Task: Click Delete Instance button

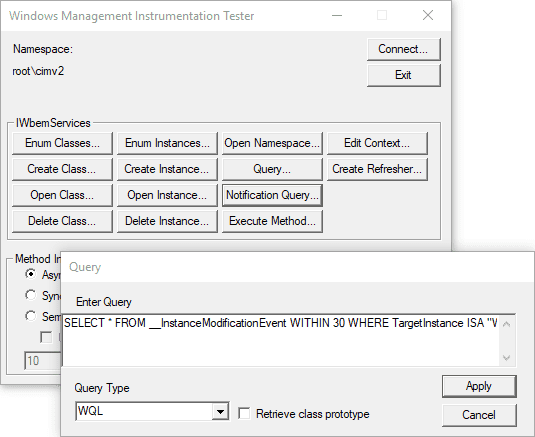Action: [x=167, y=221]
